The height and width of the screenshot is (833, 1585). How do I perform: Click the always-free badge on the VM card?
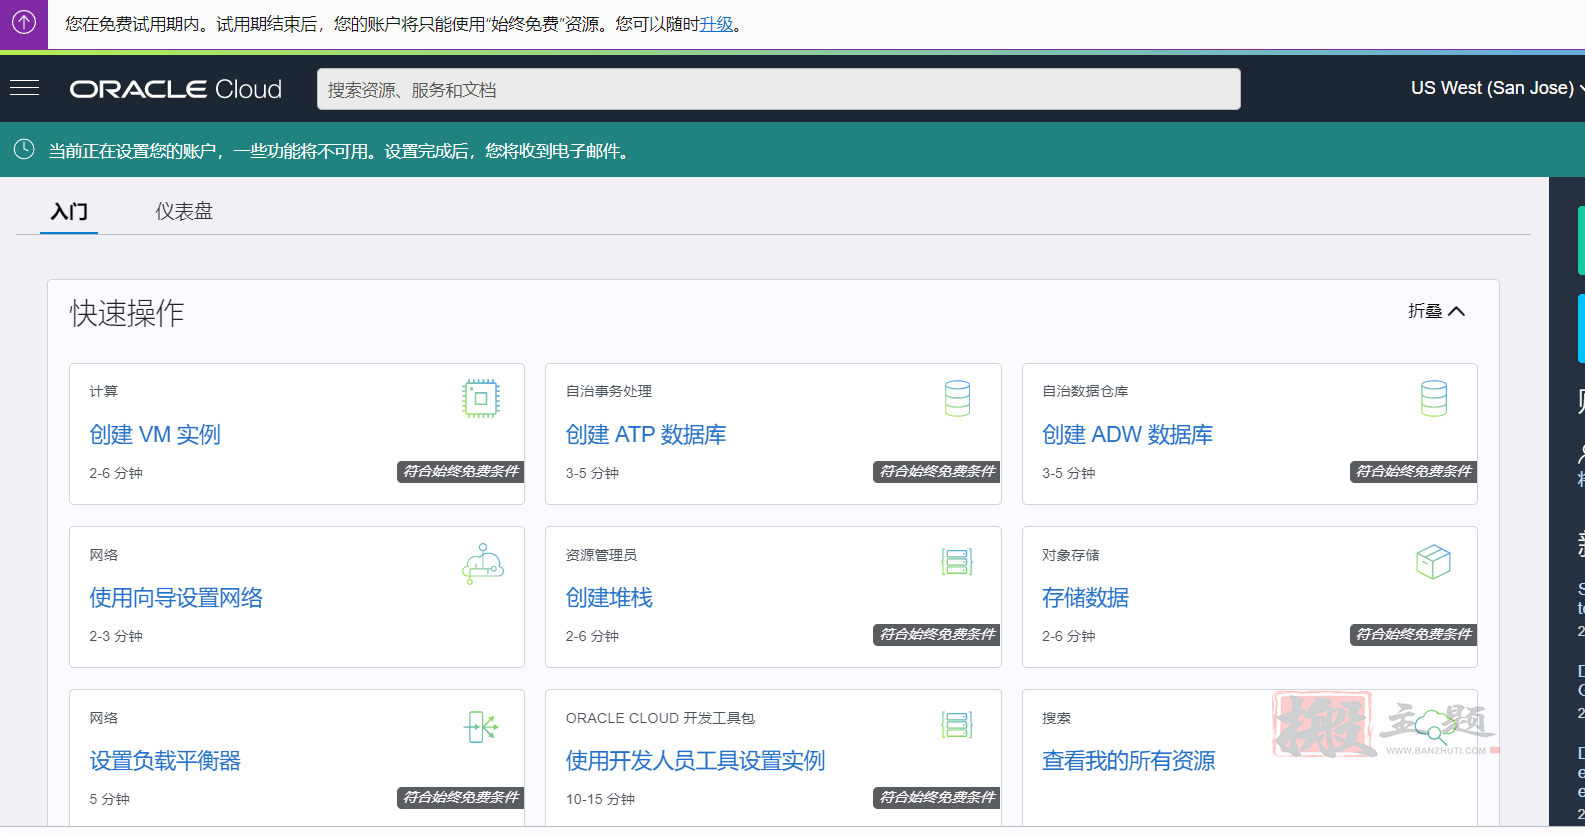coord(461,472)
